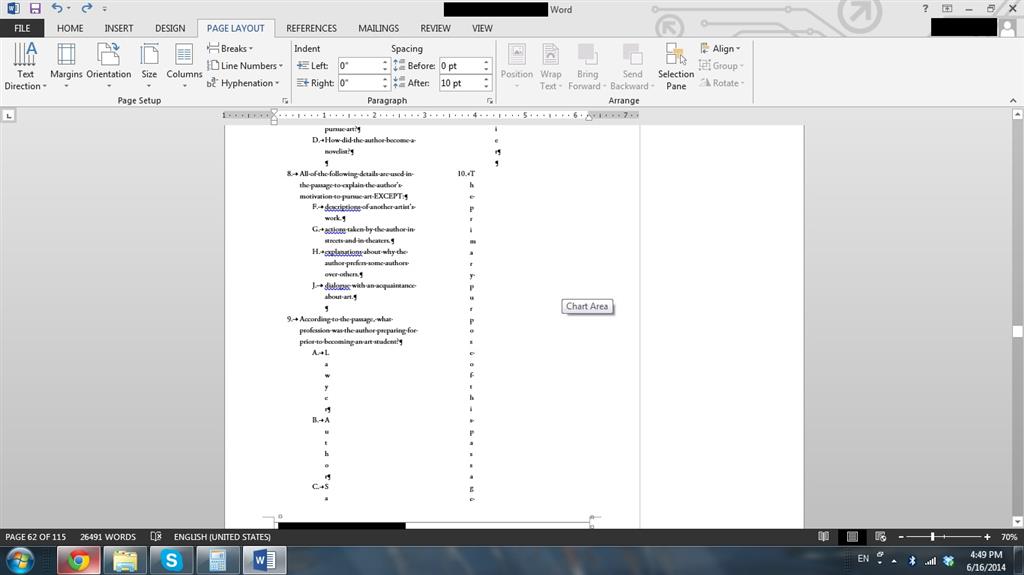
Task: Click the Bluetooth tray icon
Action: (912, 561)
